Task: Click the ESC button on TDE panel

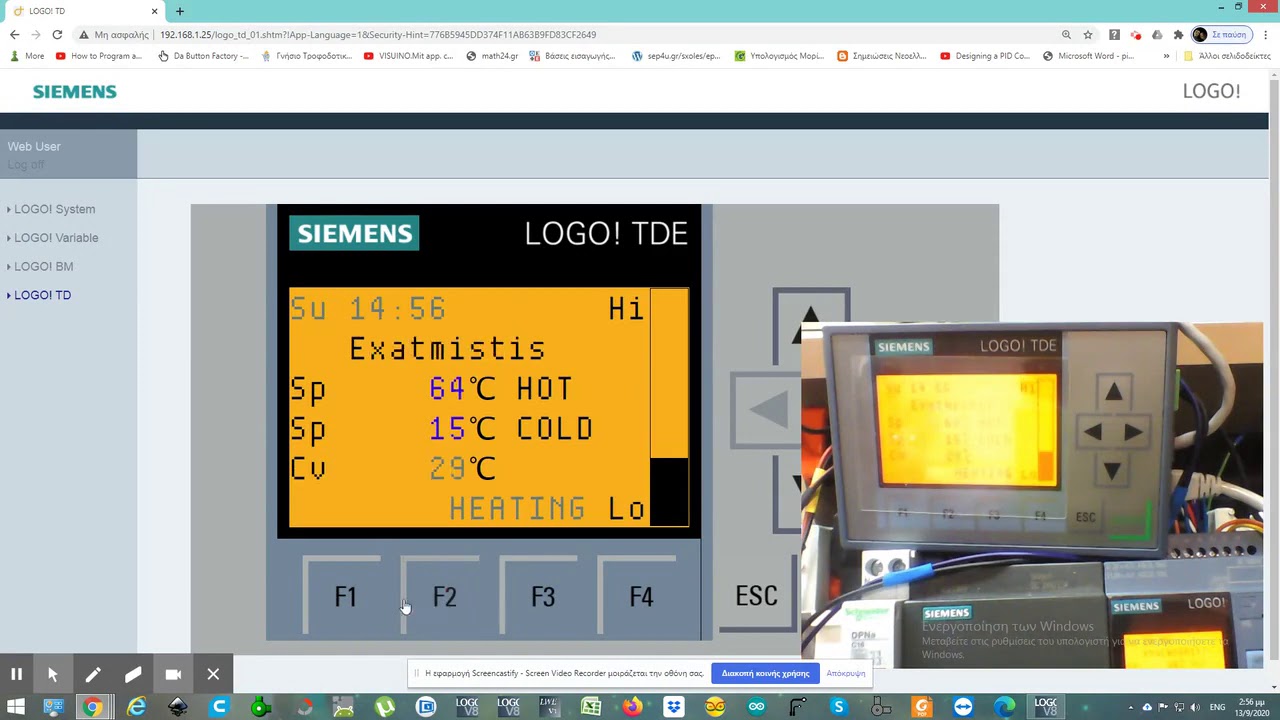Action: coord(757,596)
